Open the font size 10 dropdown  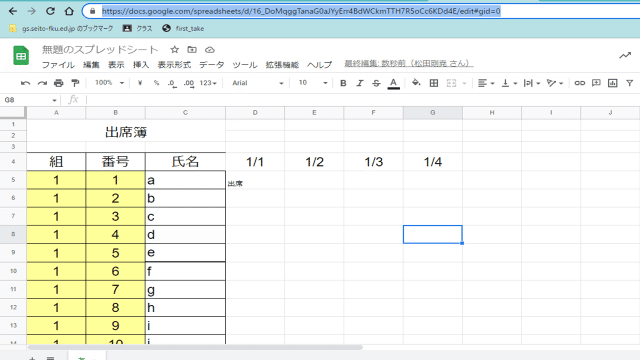[x=313, y=83]
